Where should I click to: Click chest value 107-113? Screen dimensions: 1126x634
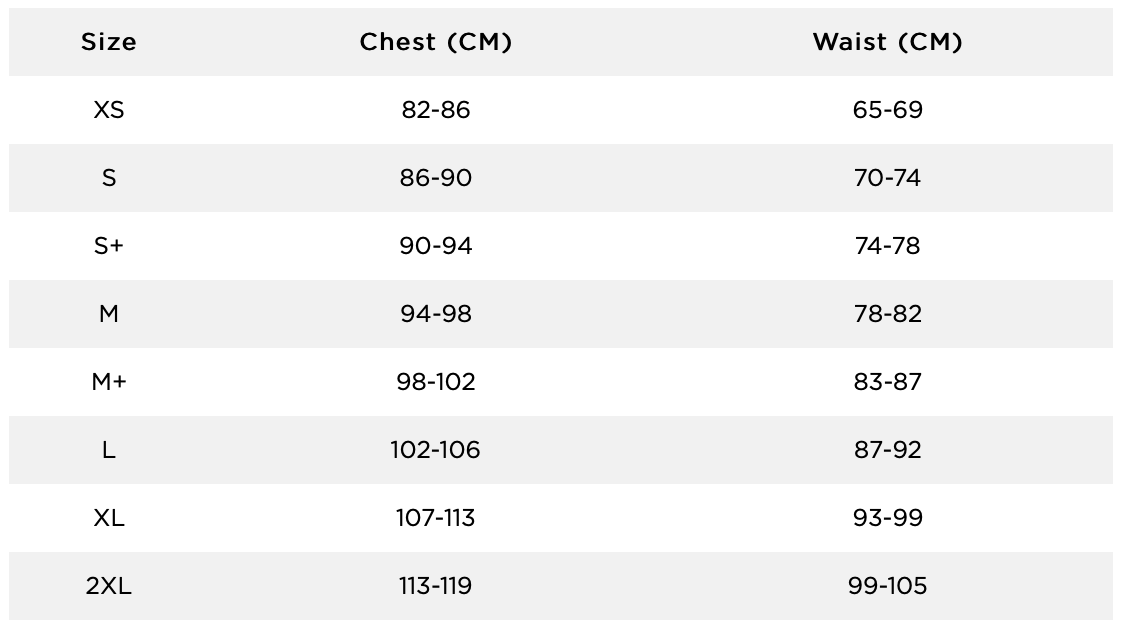pyautogui.click(x=436, y=518)
